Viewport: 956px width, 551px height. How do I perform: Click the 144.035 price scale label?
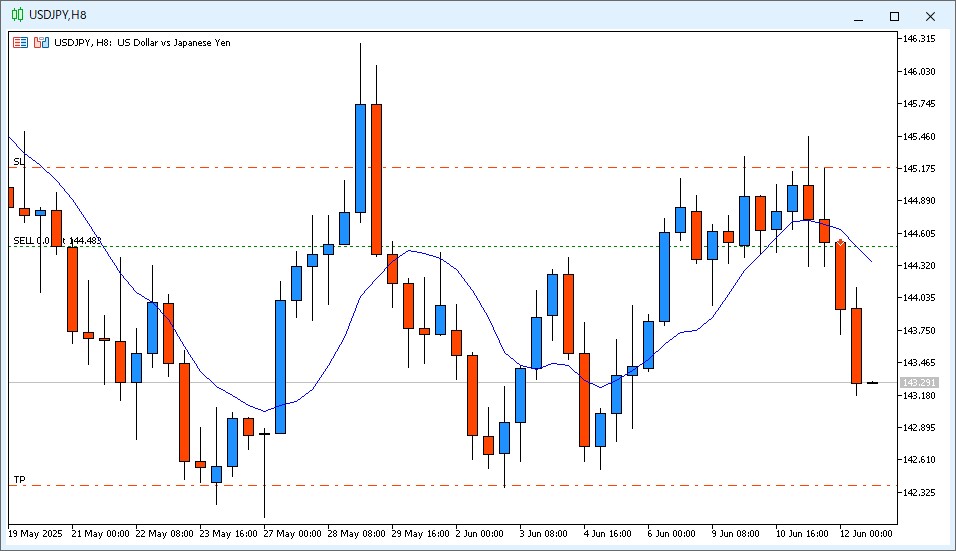[x=919, y=298]
